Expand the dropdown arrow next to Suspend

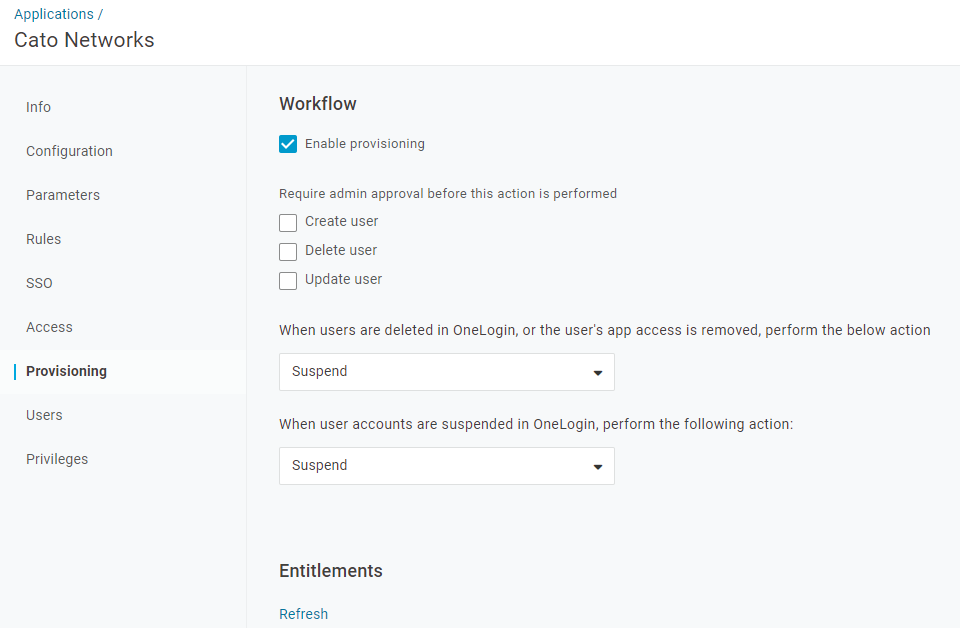click(x=598, y=371)
